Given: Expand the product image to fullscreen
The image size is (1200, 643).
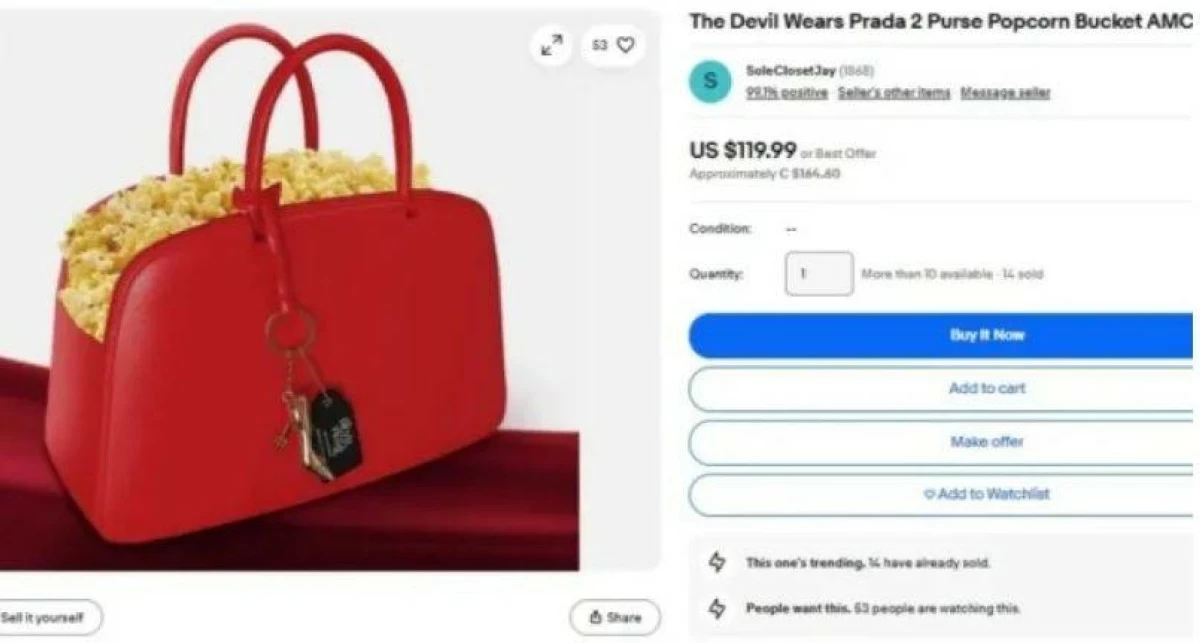Looking at the screenshot, I should pyautogui.click(x=552, y=45).
